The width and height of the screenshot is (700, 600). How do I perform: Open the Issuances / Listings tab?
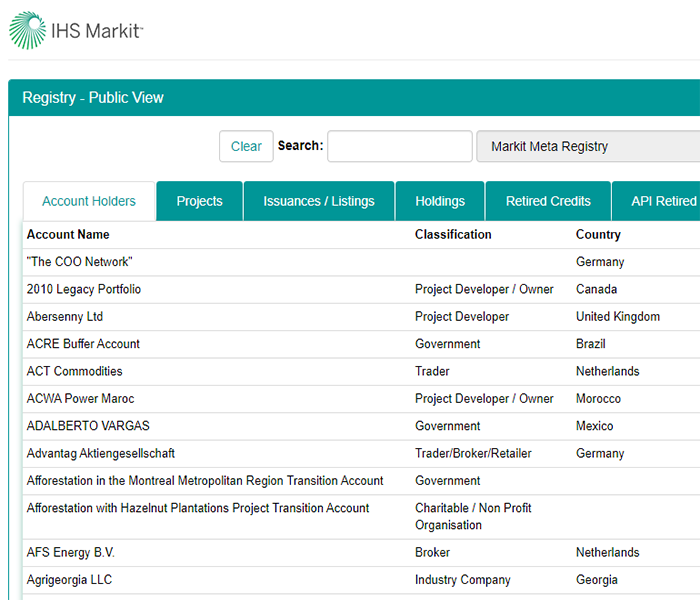click(x=319, y=201)
